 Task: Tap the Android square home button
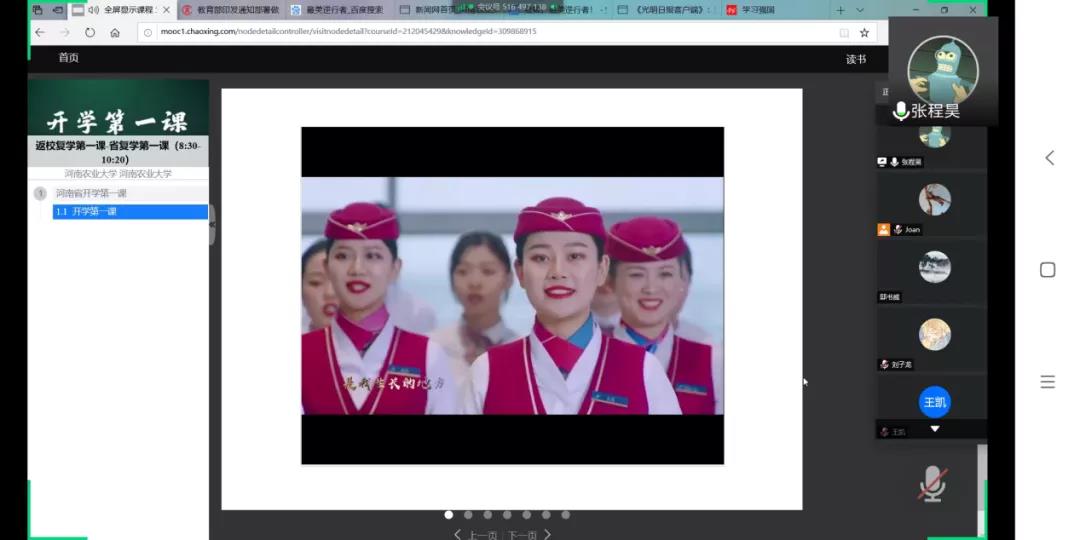pos(1048,270)
